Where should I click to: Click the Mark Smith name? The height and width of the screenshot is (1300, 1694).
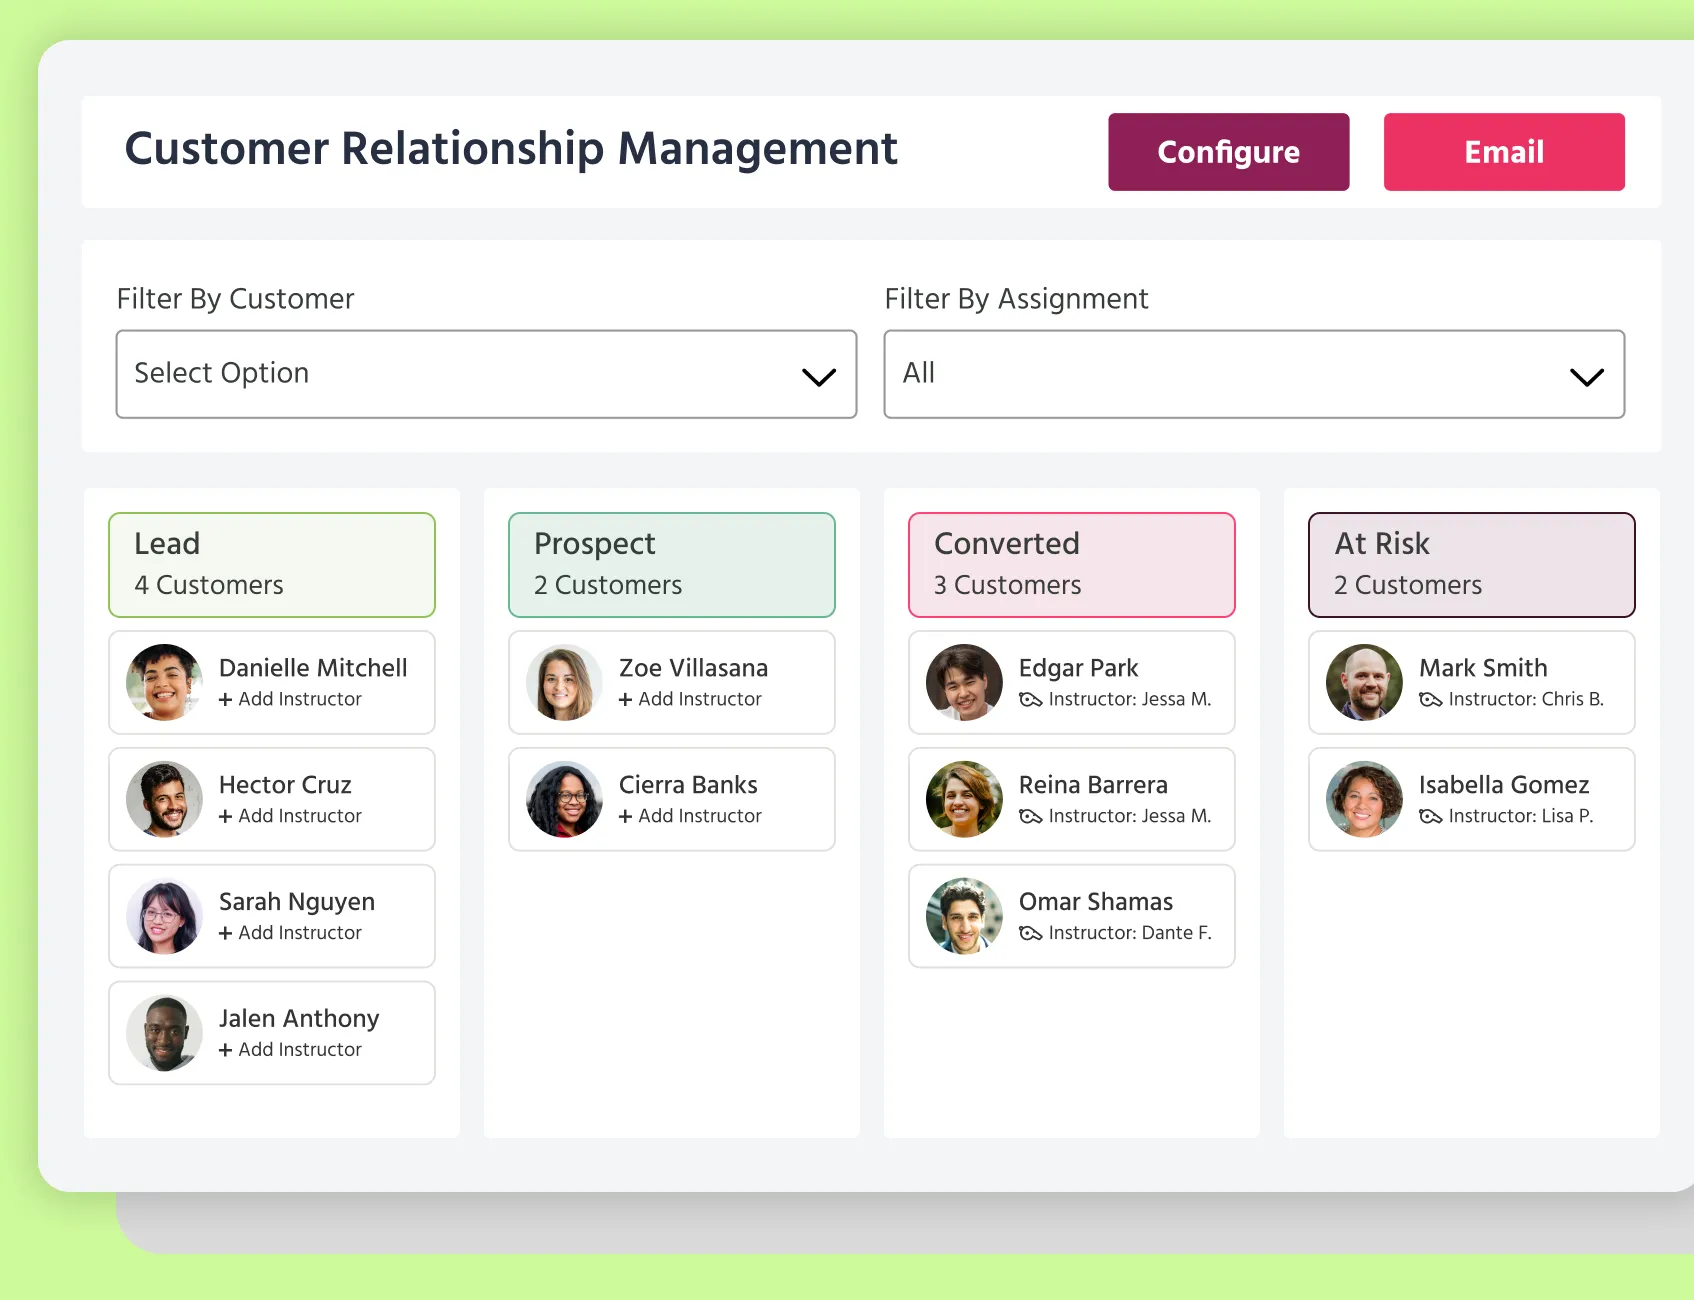coord(1483,668)
